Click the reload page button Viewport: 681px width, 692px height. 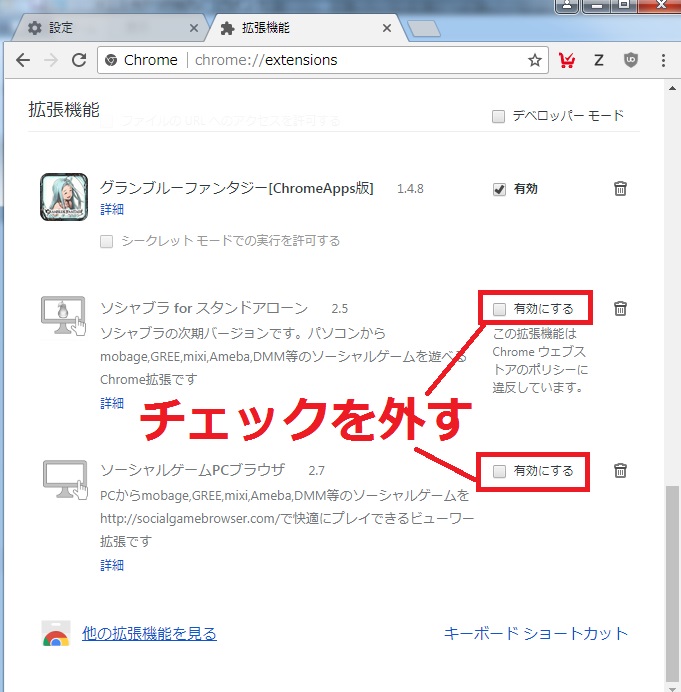(x=78, y=60)
